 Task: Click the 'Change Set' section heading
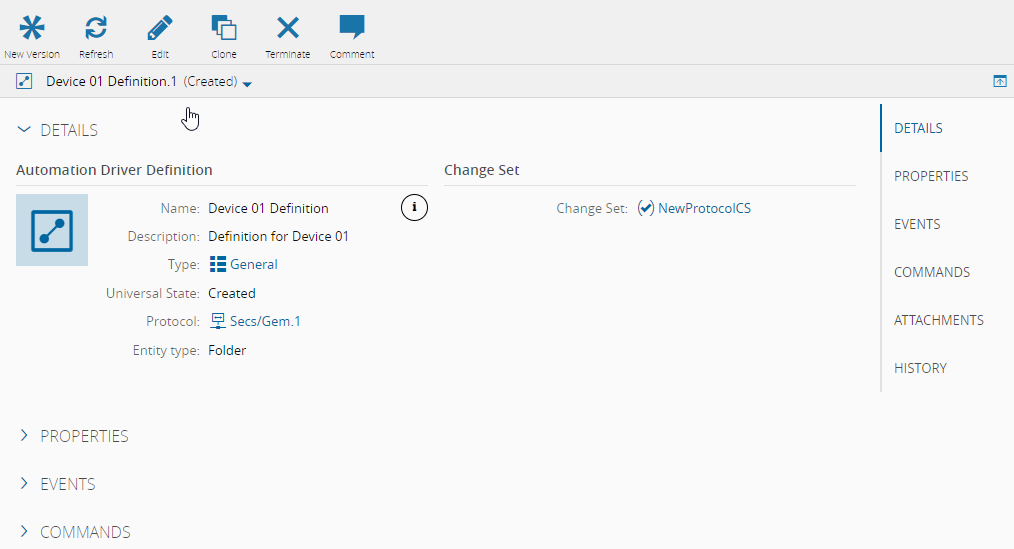coord(482,170)
